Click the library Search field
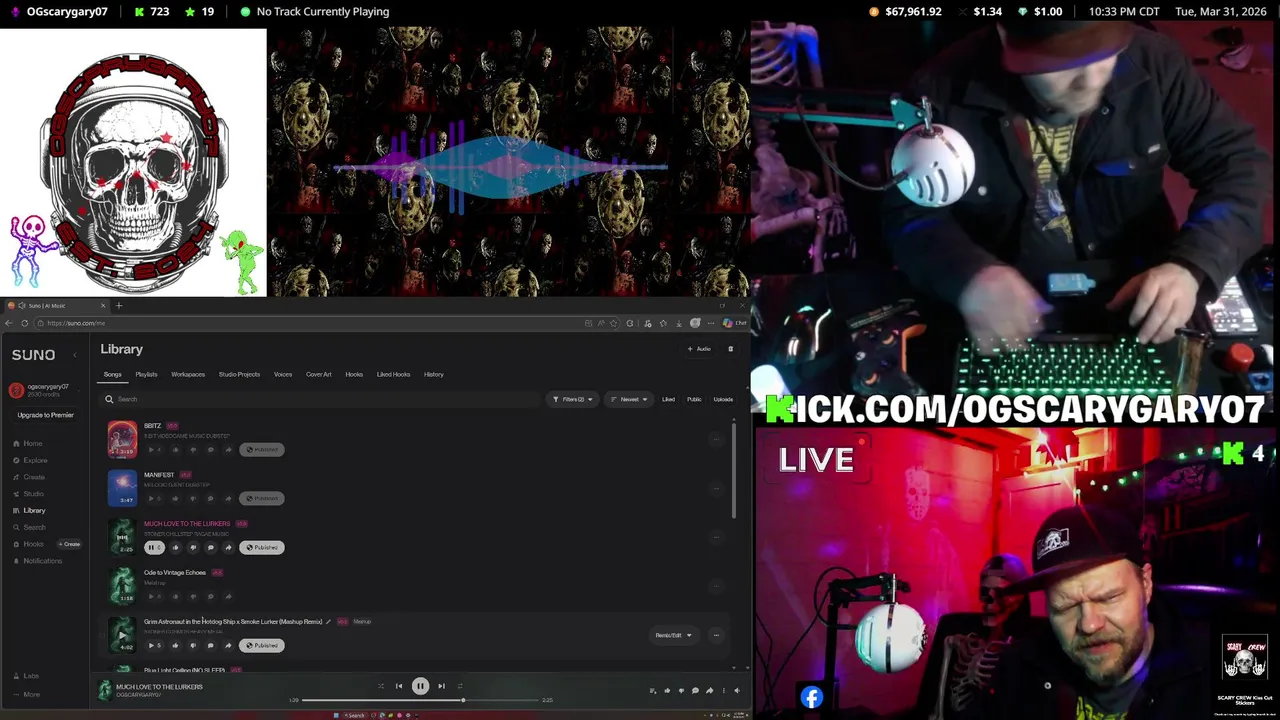This screenshot has width=1280, height=720. point(320,399)
